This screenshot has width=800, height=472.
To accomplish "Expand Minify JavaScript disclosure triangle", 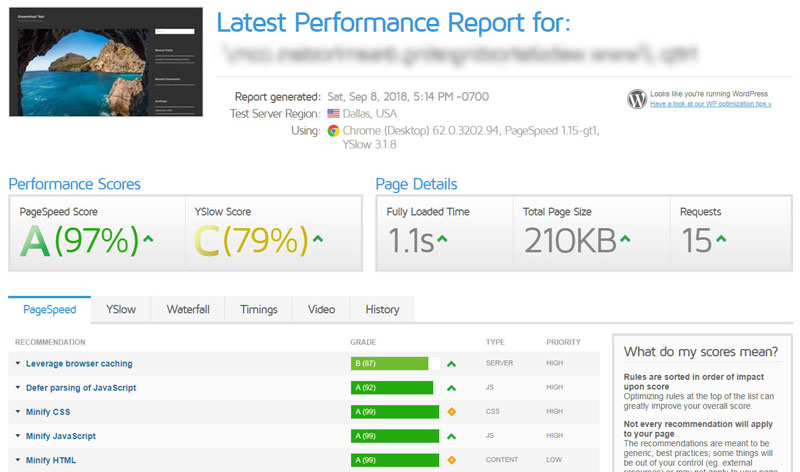I will [x=18, y=436].
